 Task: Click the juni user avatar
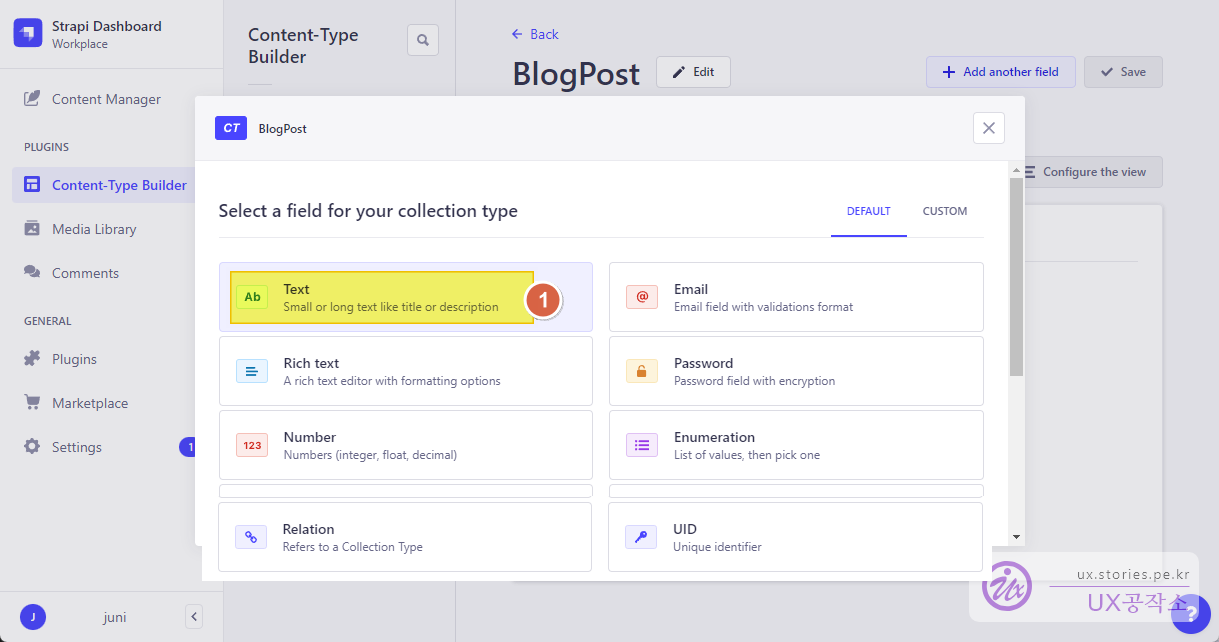33,617
